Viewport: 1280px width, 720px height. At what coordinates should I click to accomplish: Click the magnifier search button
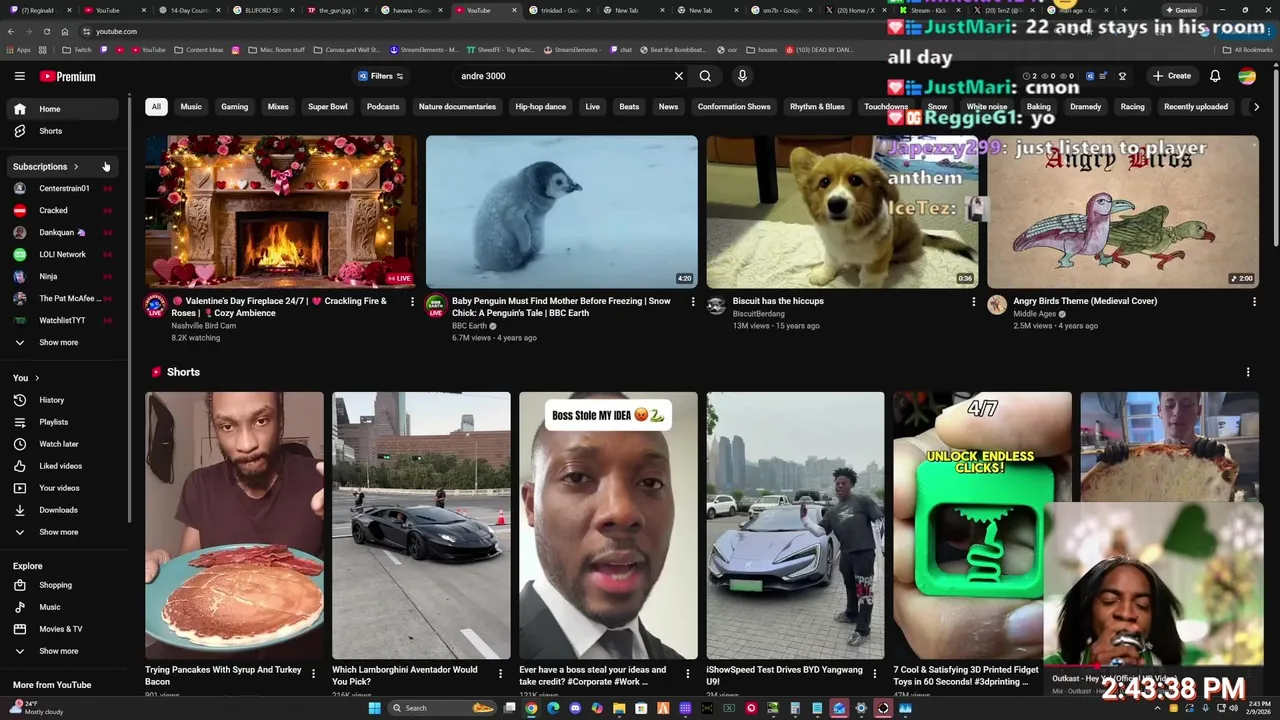[705, 76]
